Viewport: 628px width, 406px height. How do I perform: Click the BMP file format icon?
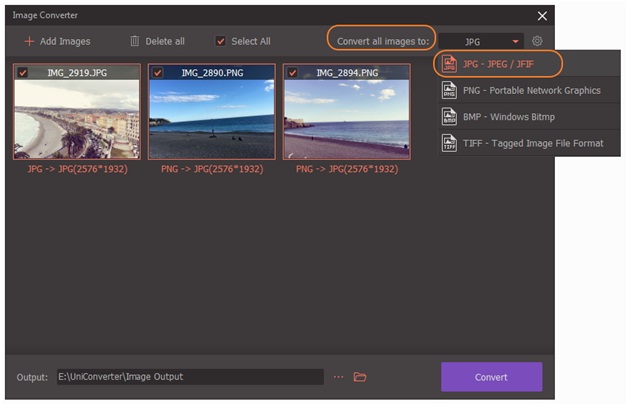(x=449, y=117)
